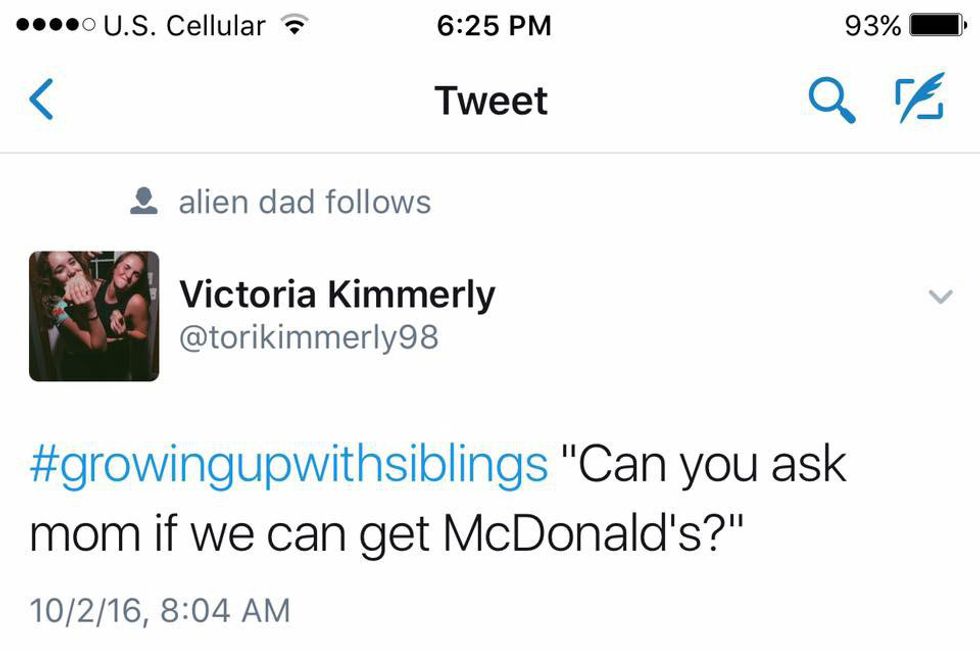Compose a new tweet with quill icon
The height and width of the screenshot is (651, 980).
point(919,101)
